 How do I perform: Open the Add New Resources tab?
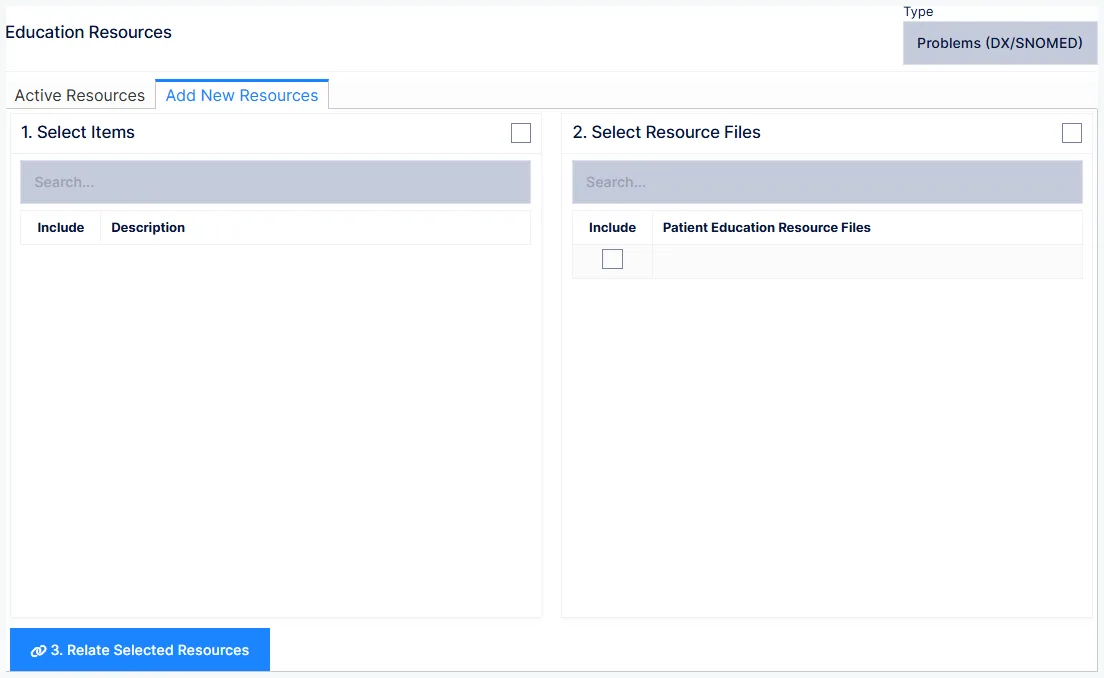(242, 95)
